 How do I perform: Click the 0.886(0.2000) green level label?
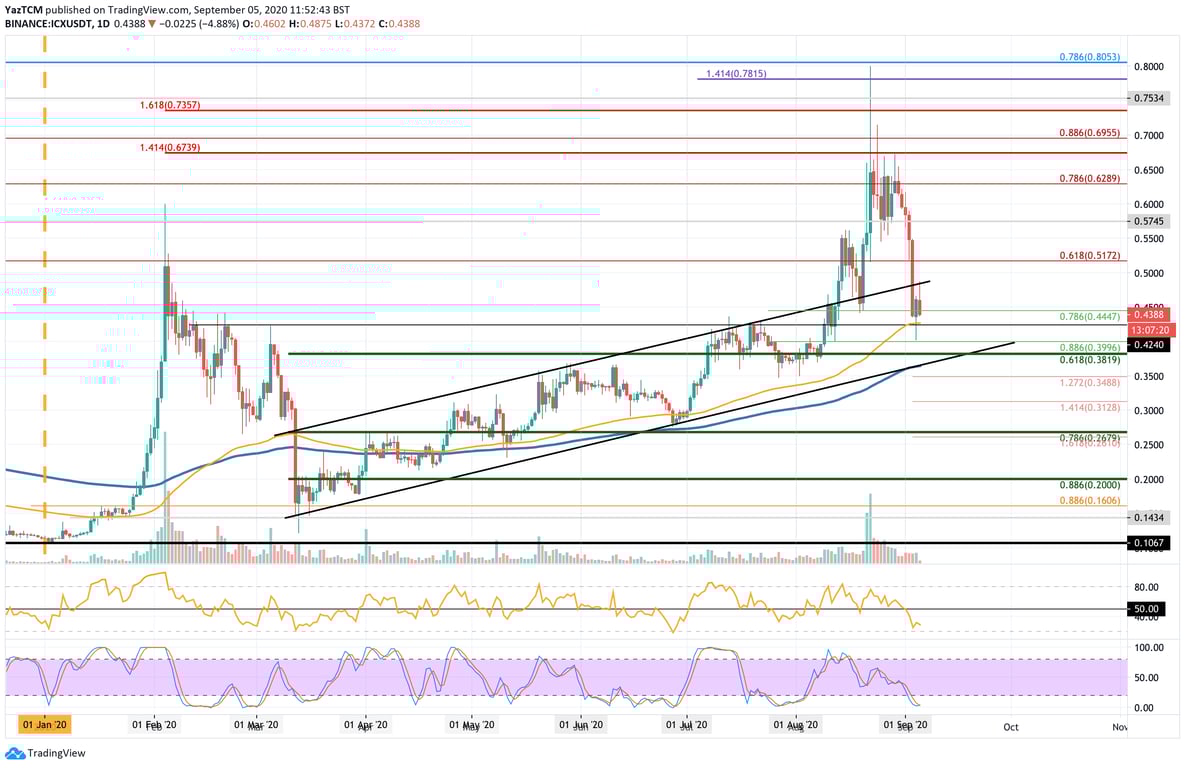tap(1089, 485)
